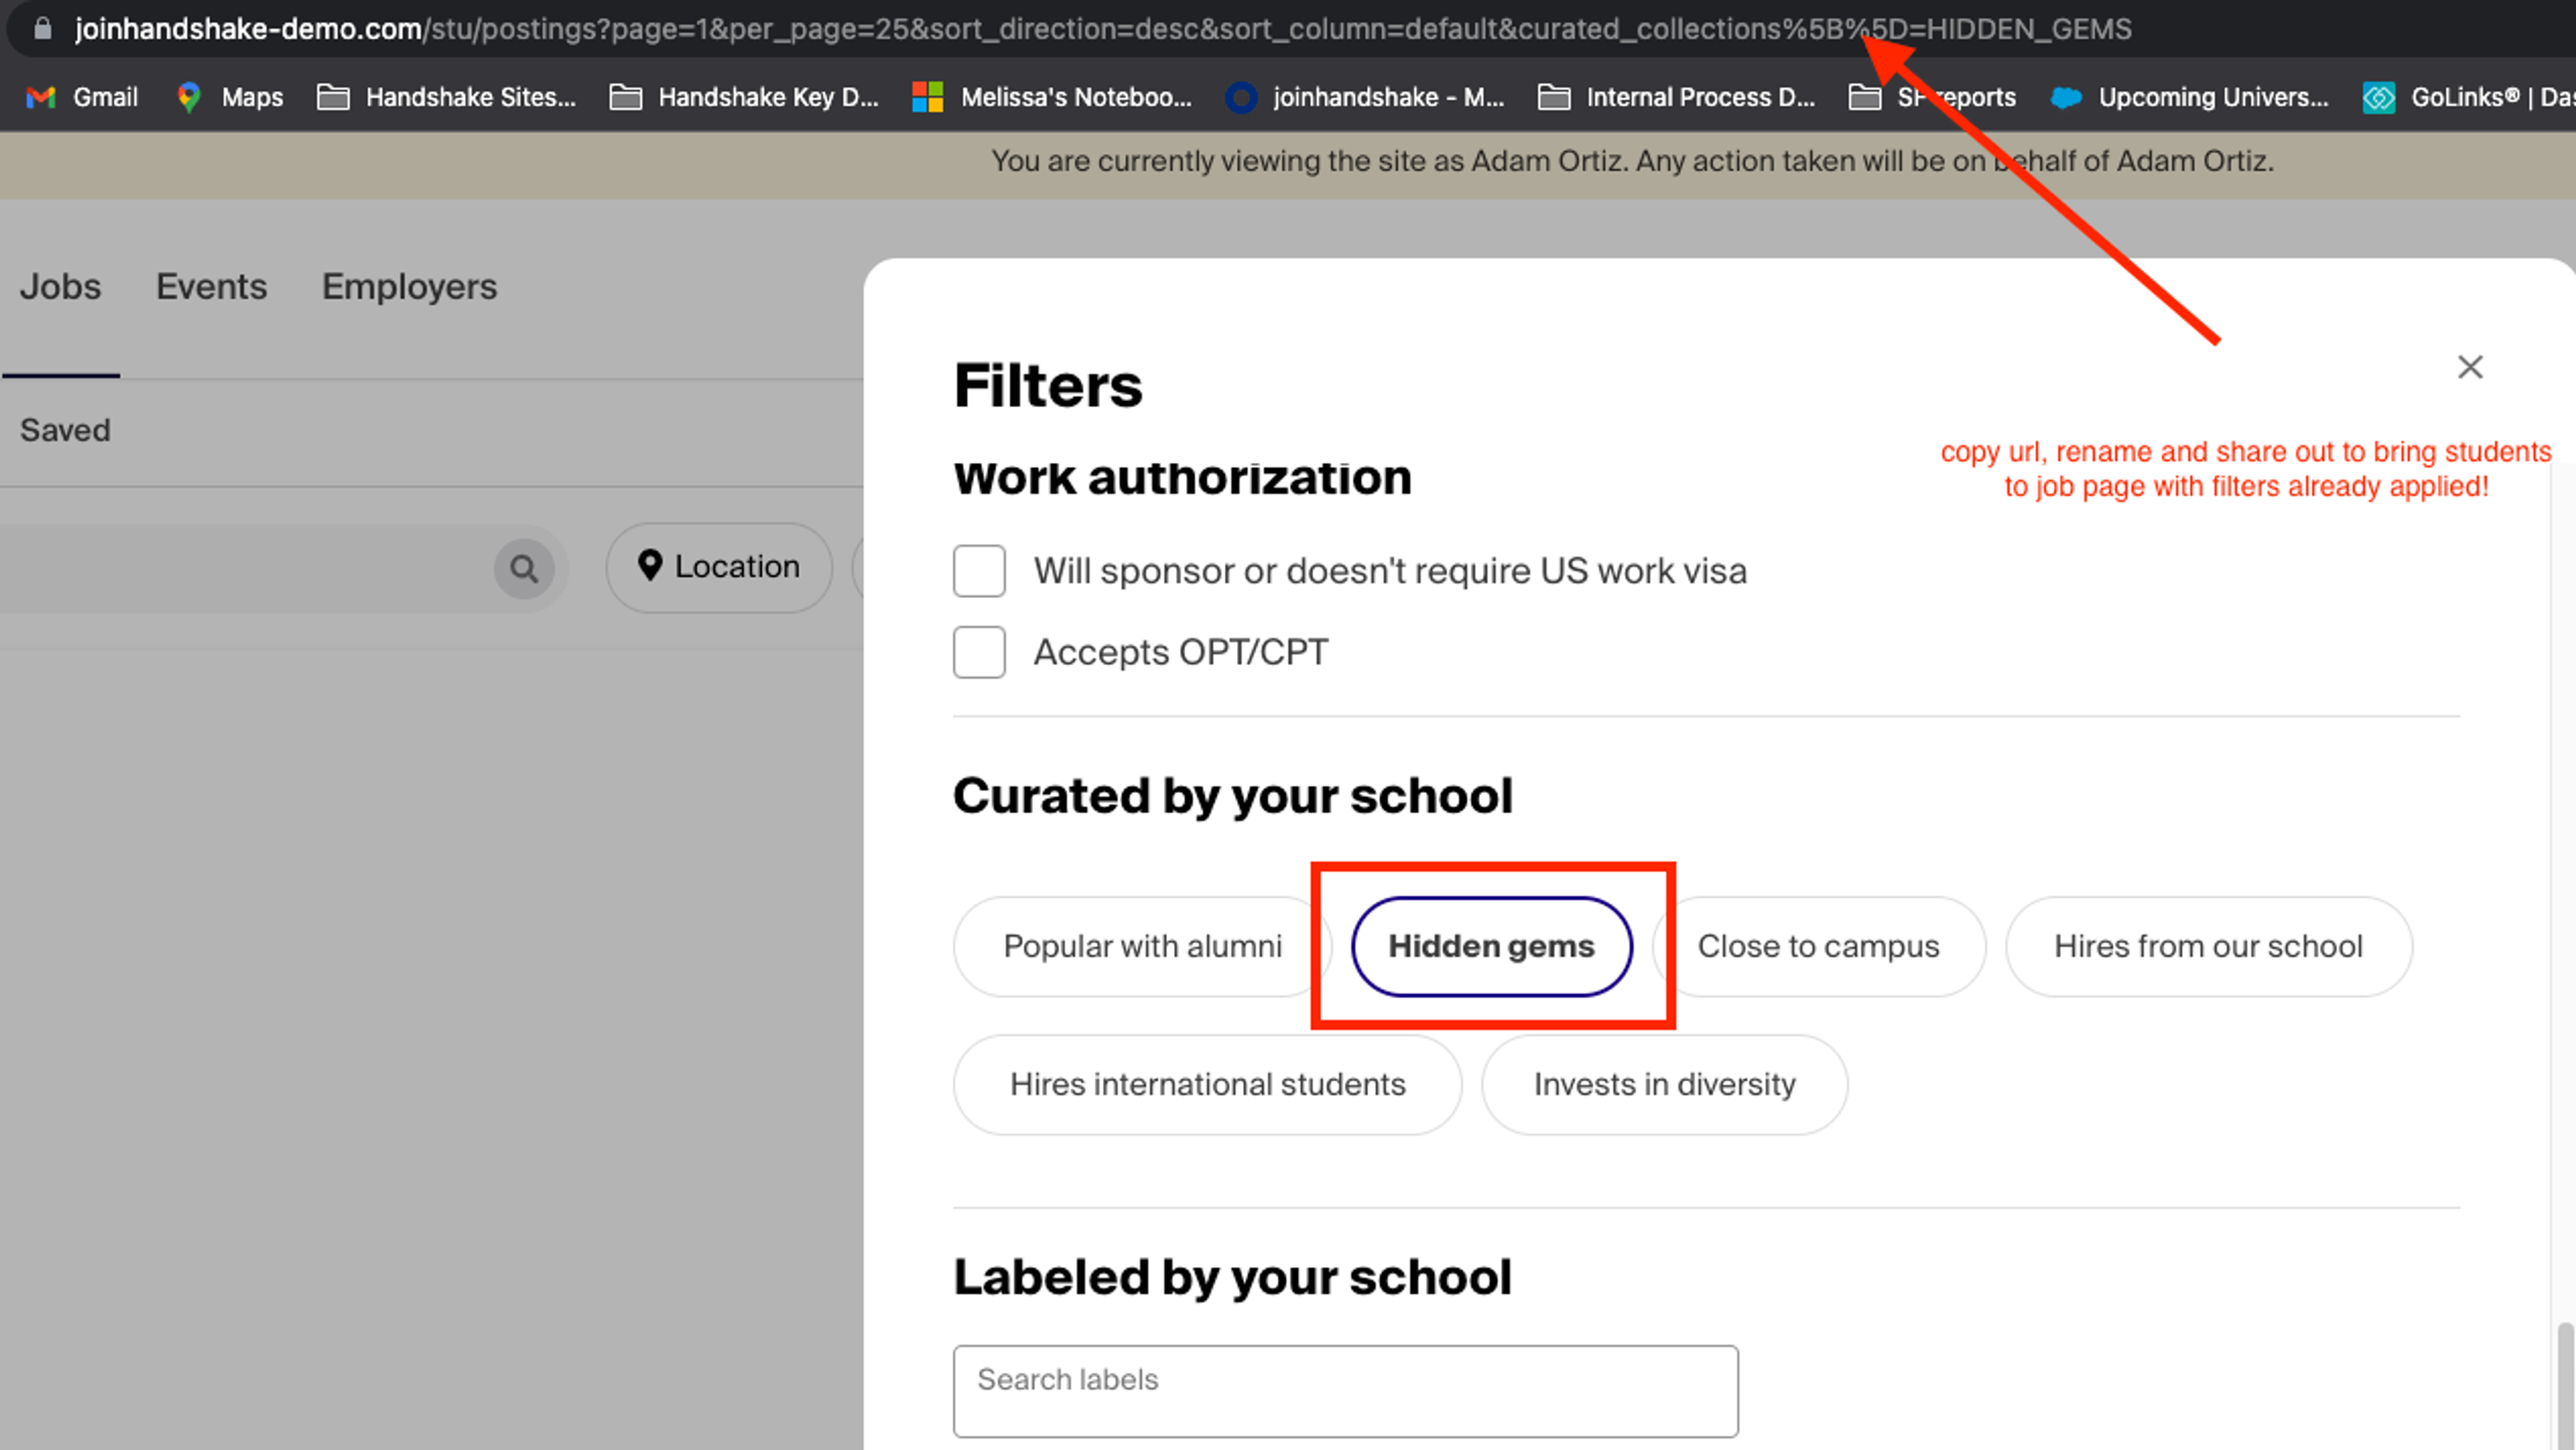The height and width of the screenshot is (1450, 2576).
Task: Click the site lock icon in address bar
Action: point(42,28)
